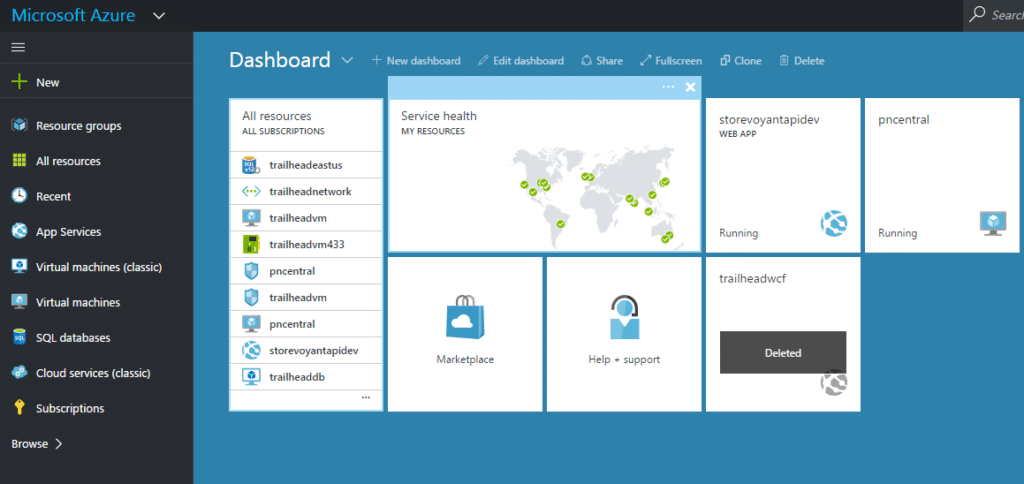Image resolution: width=1024 pixels, height=484 pixels.
Task: Click the All resources tile heading
Action: tap(277, 116)
